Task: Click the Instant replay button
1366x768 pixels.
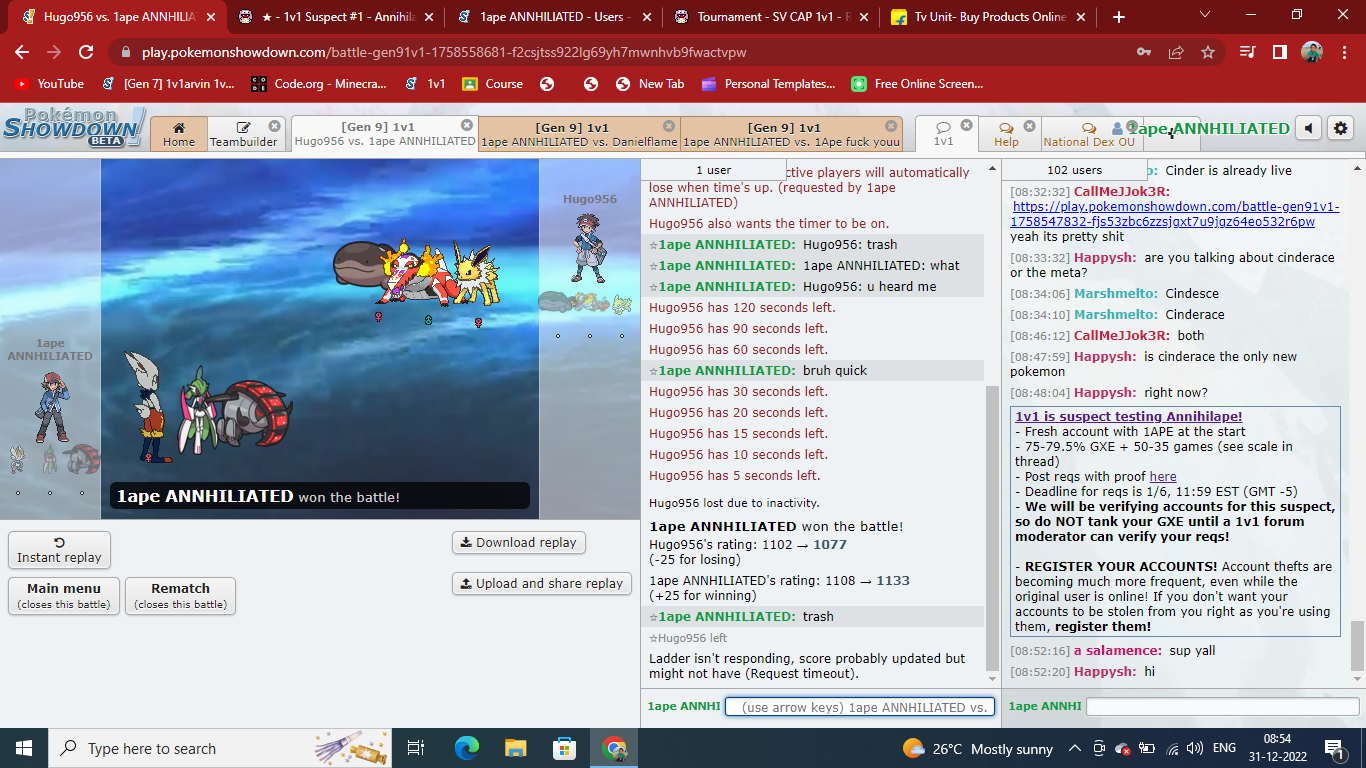Action: point(59,550)
